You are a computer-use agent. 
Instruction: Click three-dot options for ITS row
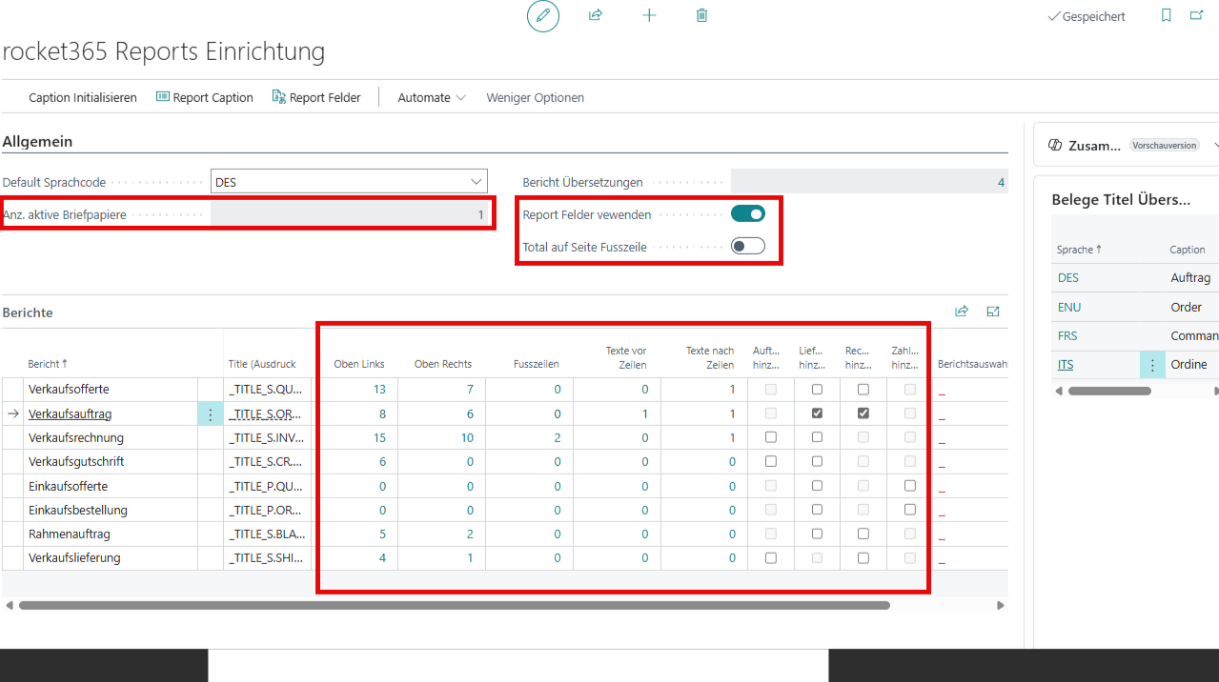pos(1153,365)
